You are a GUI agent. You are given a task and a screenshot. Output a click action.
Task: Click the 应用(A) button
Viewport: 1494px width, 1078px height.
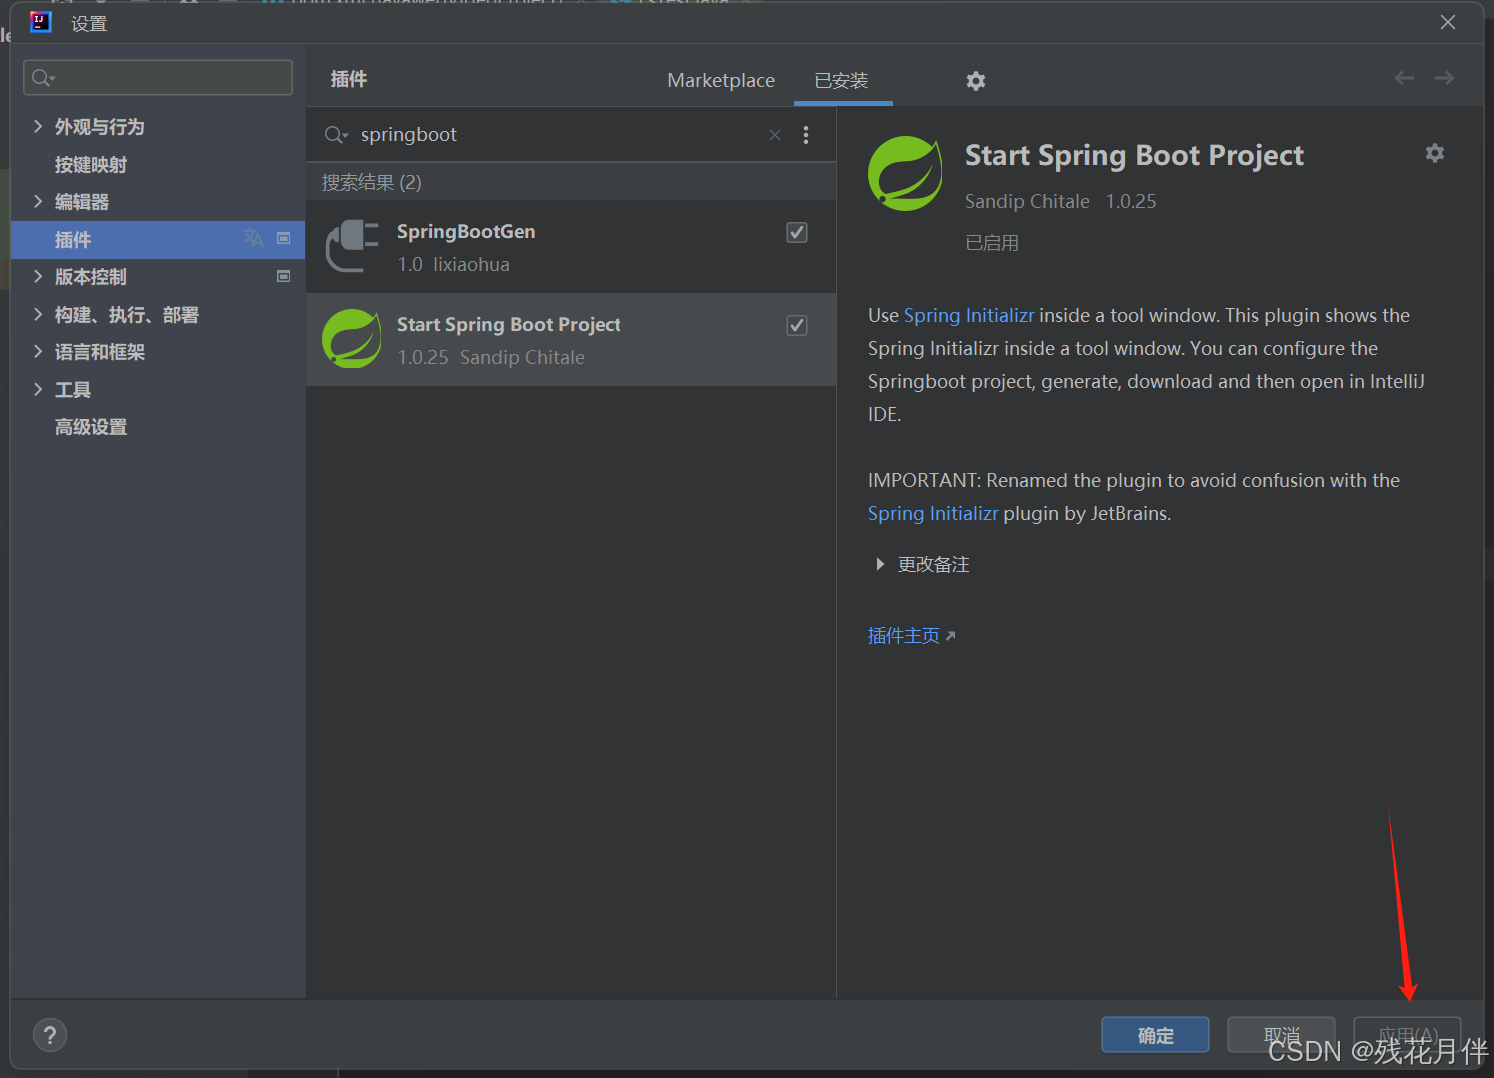pyautogui.click(x=1407, y=1035)
